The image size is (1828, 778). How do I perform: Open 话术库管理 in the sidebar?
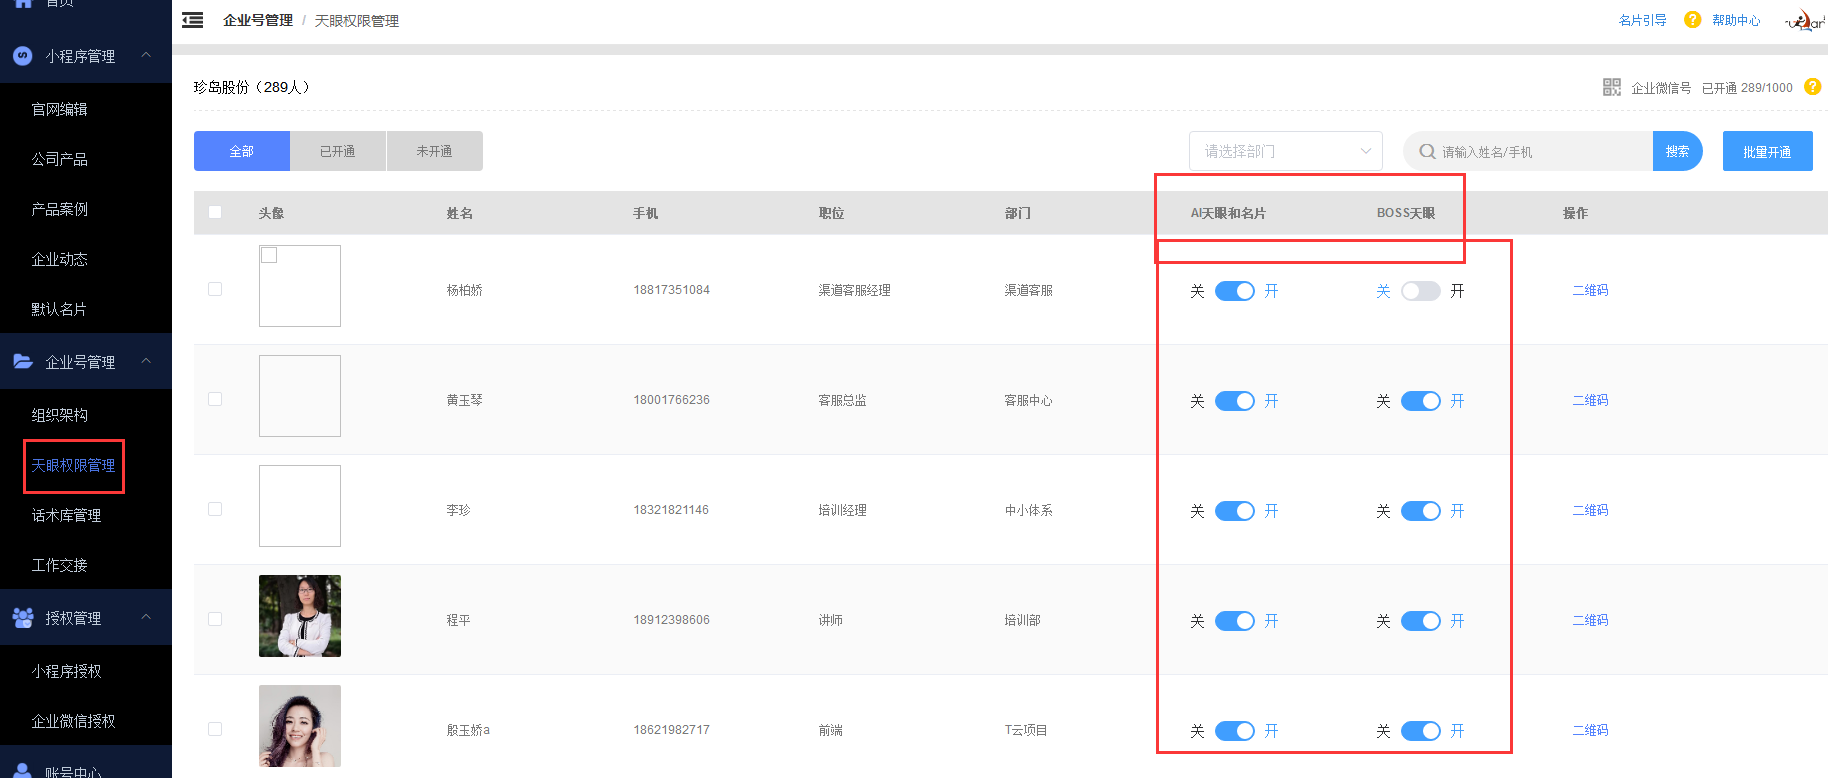(66, 515)
